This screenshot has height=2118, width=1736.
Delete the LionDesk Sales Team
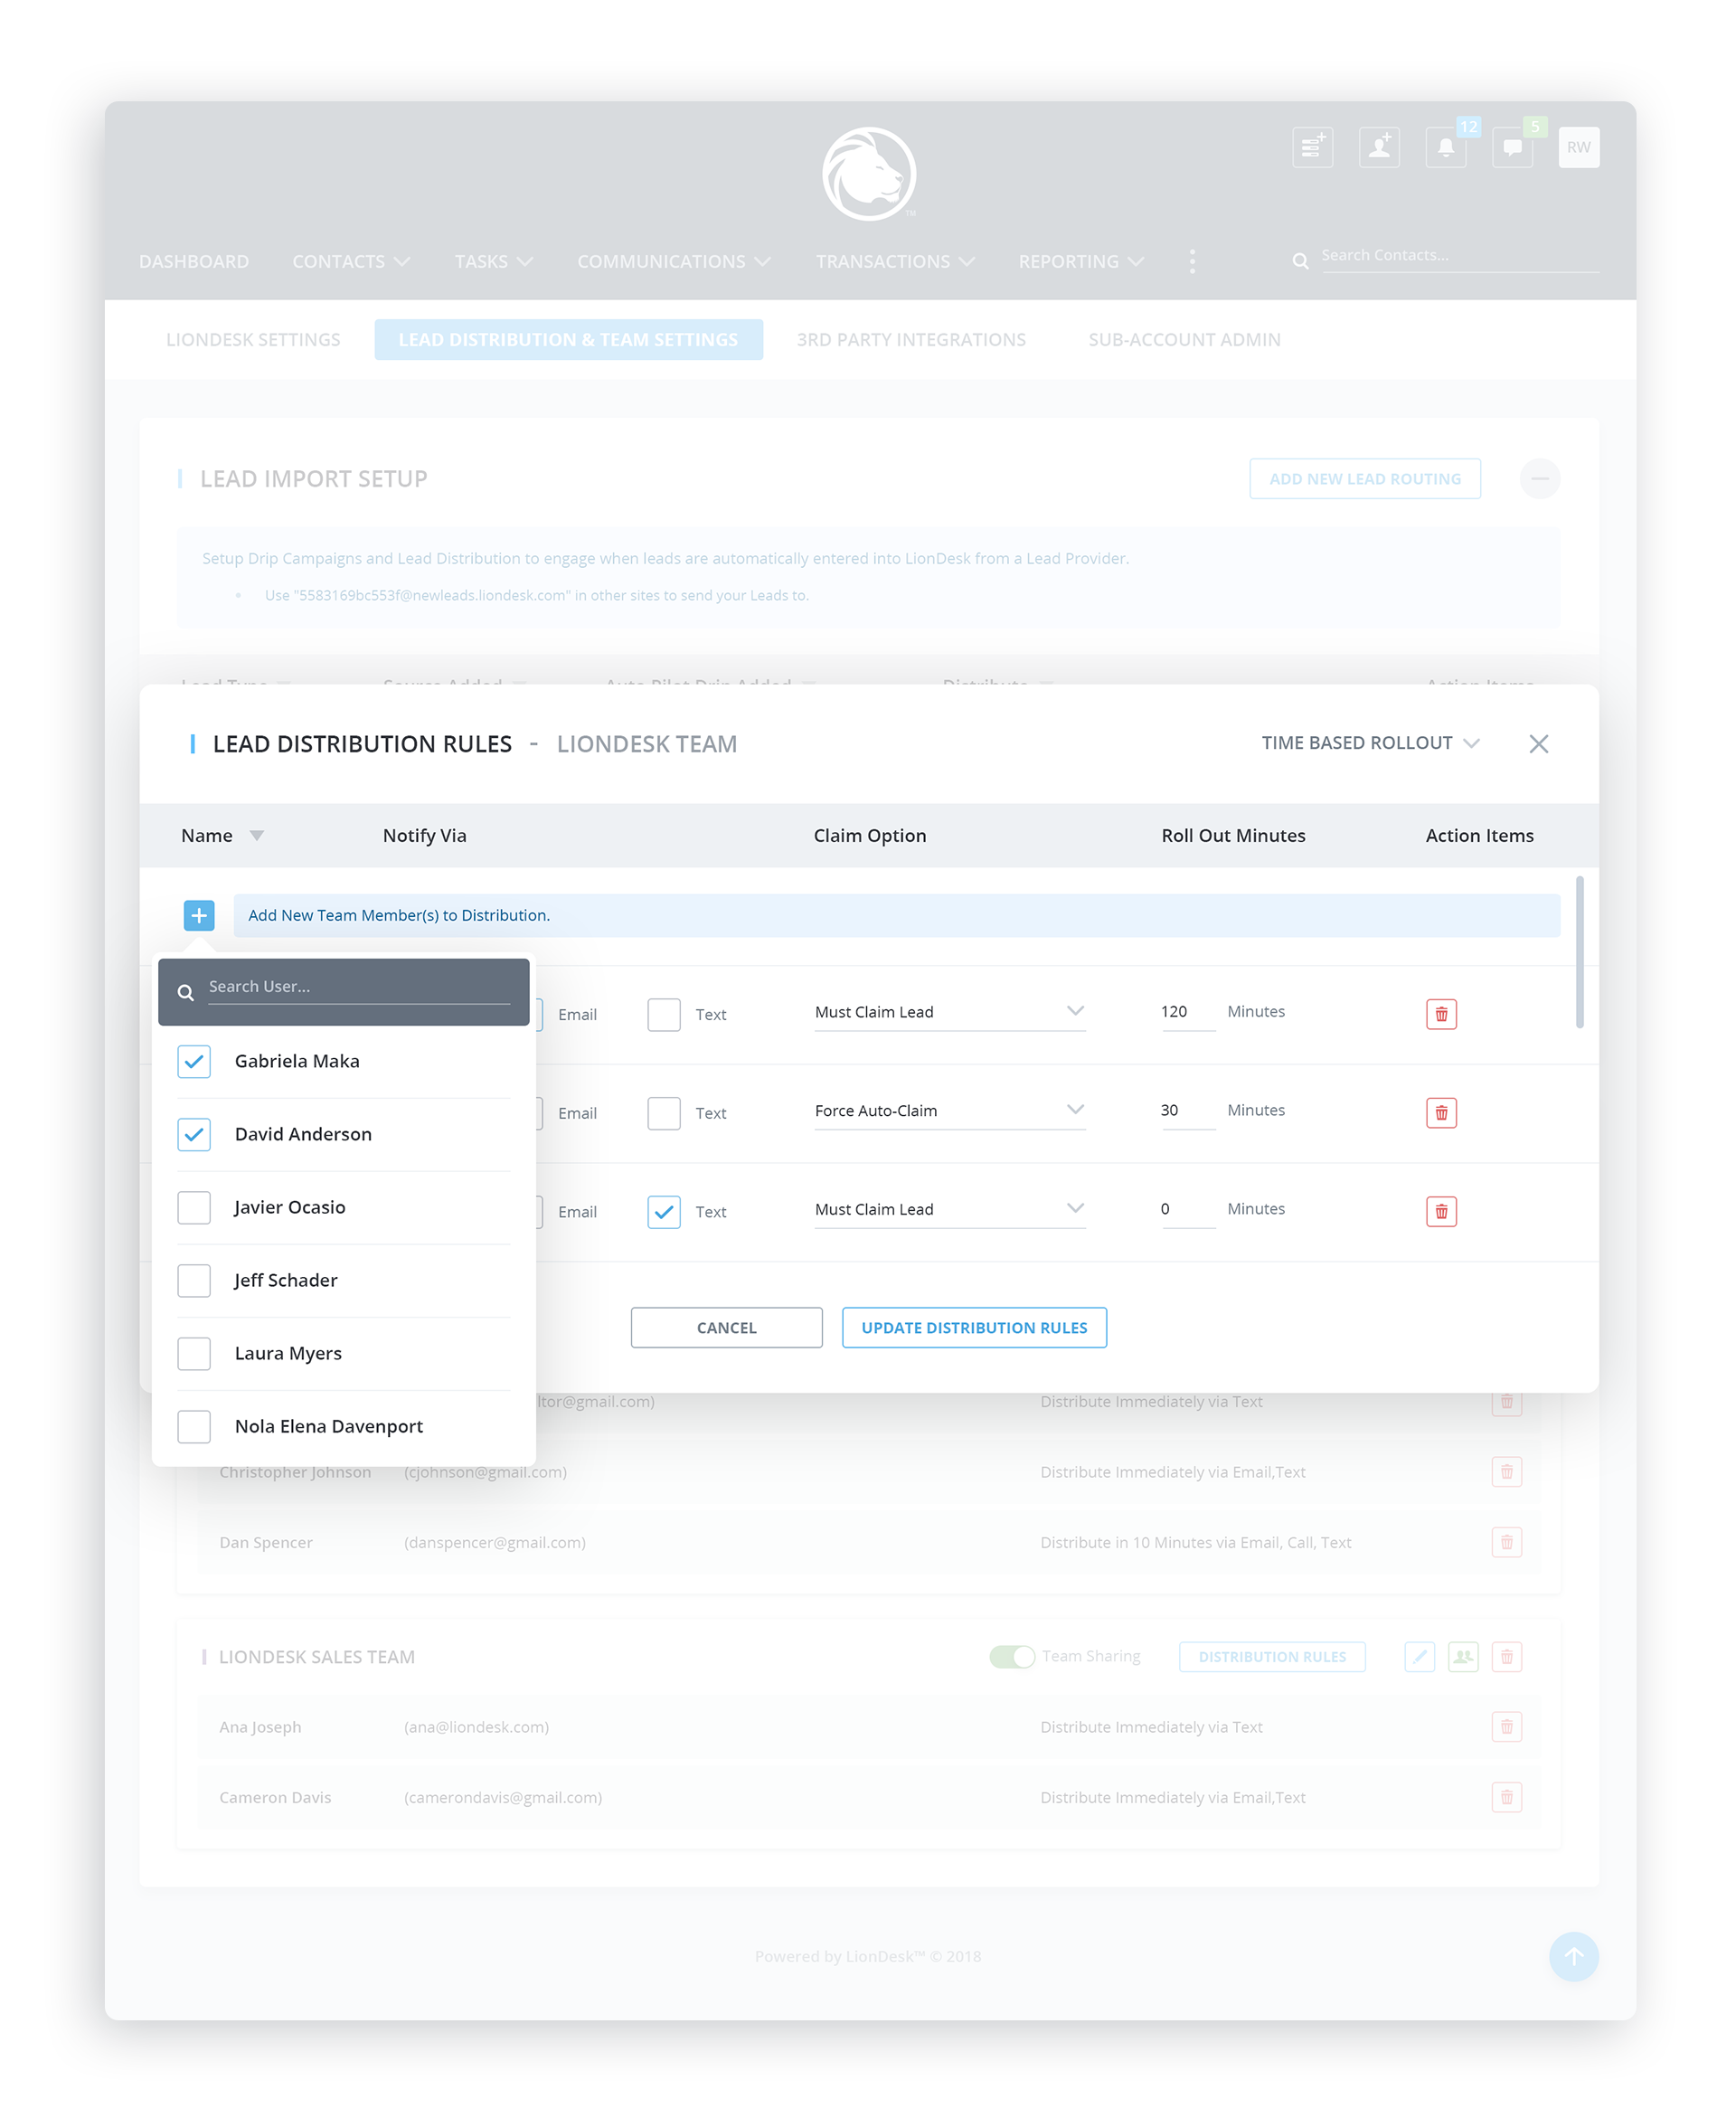(1507, 1657)
